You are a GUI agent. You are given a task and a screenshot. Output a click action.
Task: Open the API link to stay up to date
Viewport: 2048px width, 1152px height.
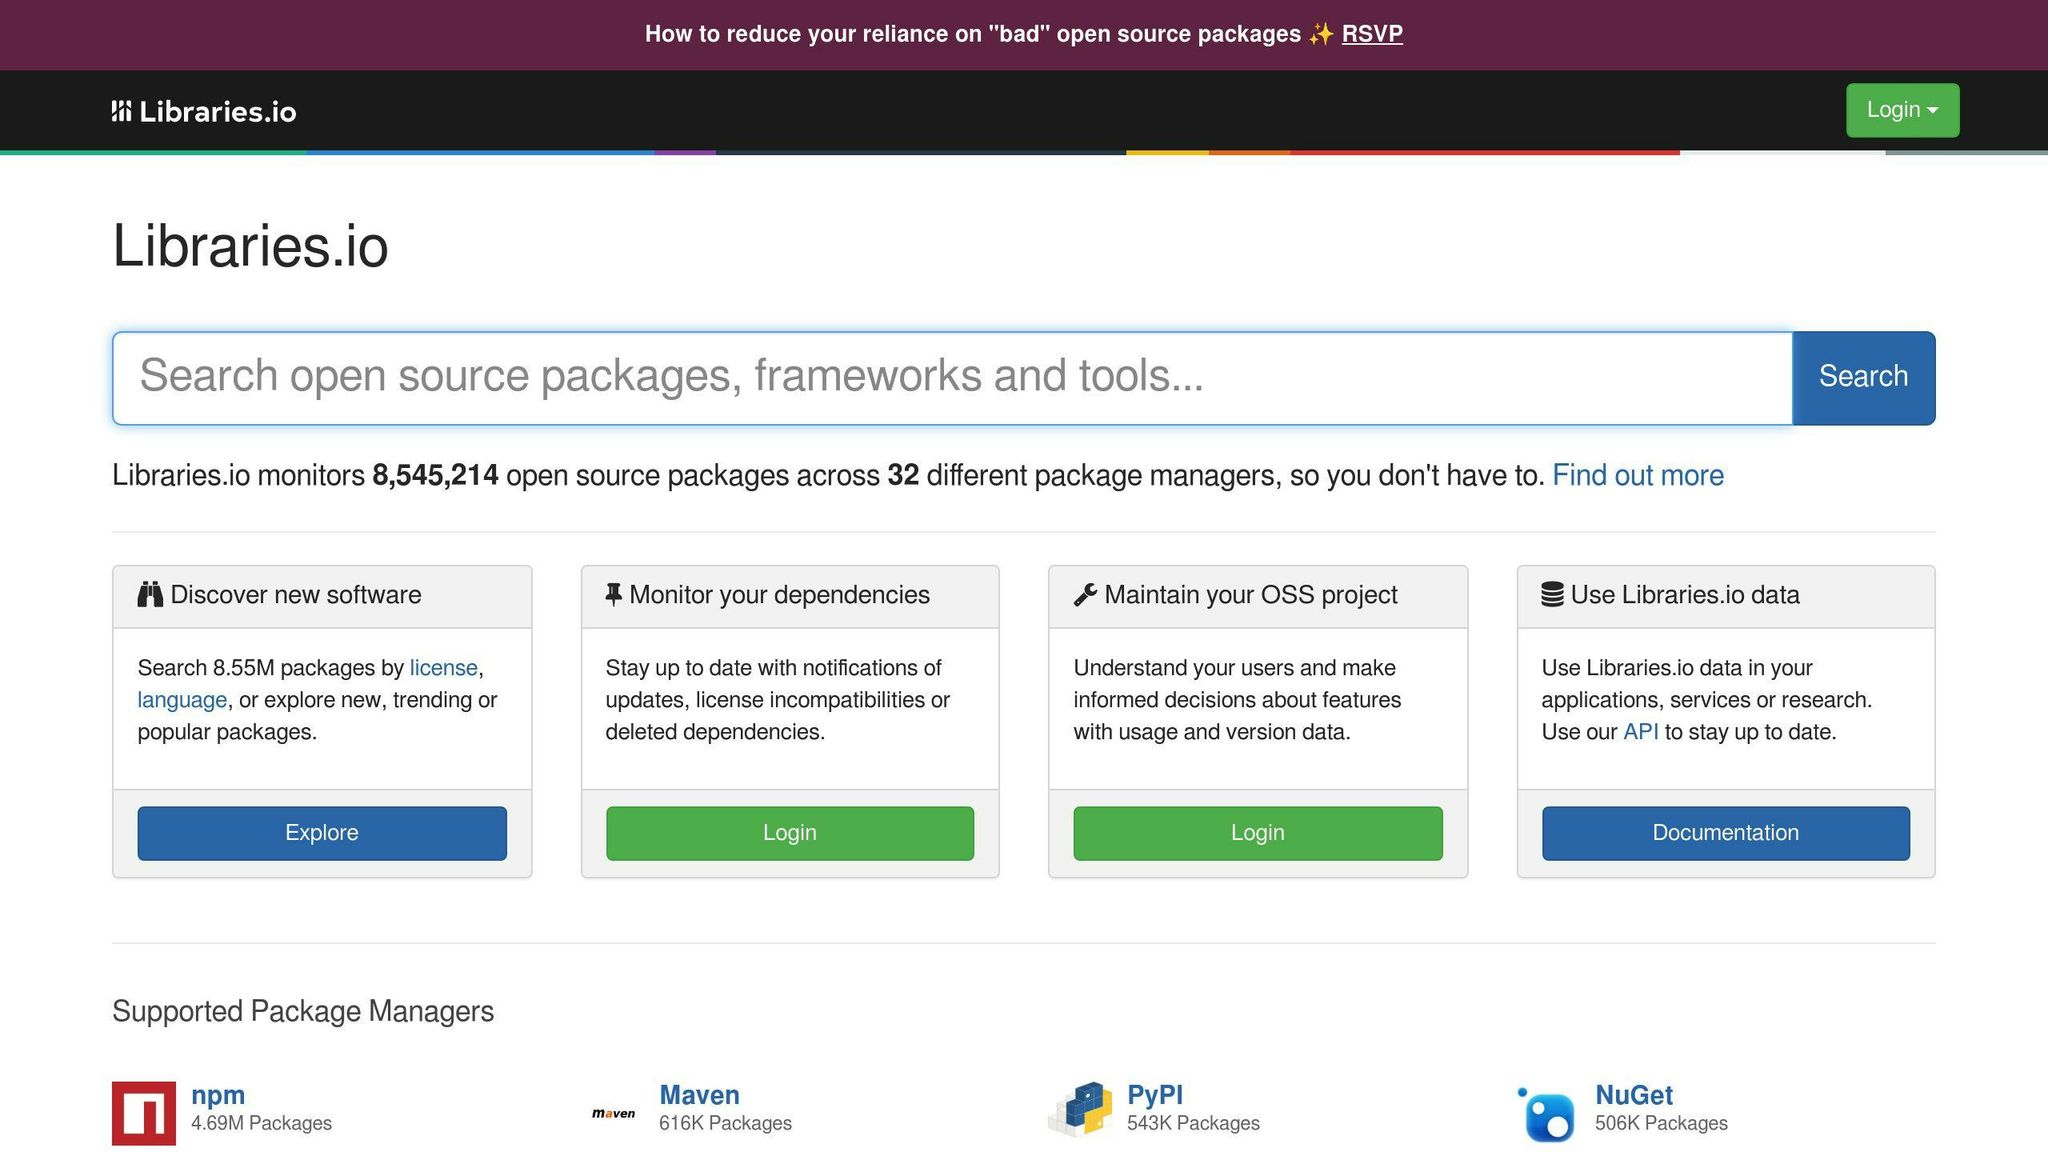coord(1641,731)
